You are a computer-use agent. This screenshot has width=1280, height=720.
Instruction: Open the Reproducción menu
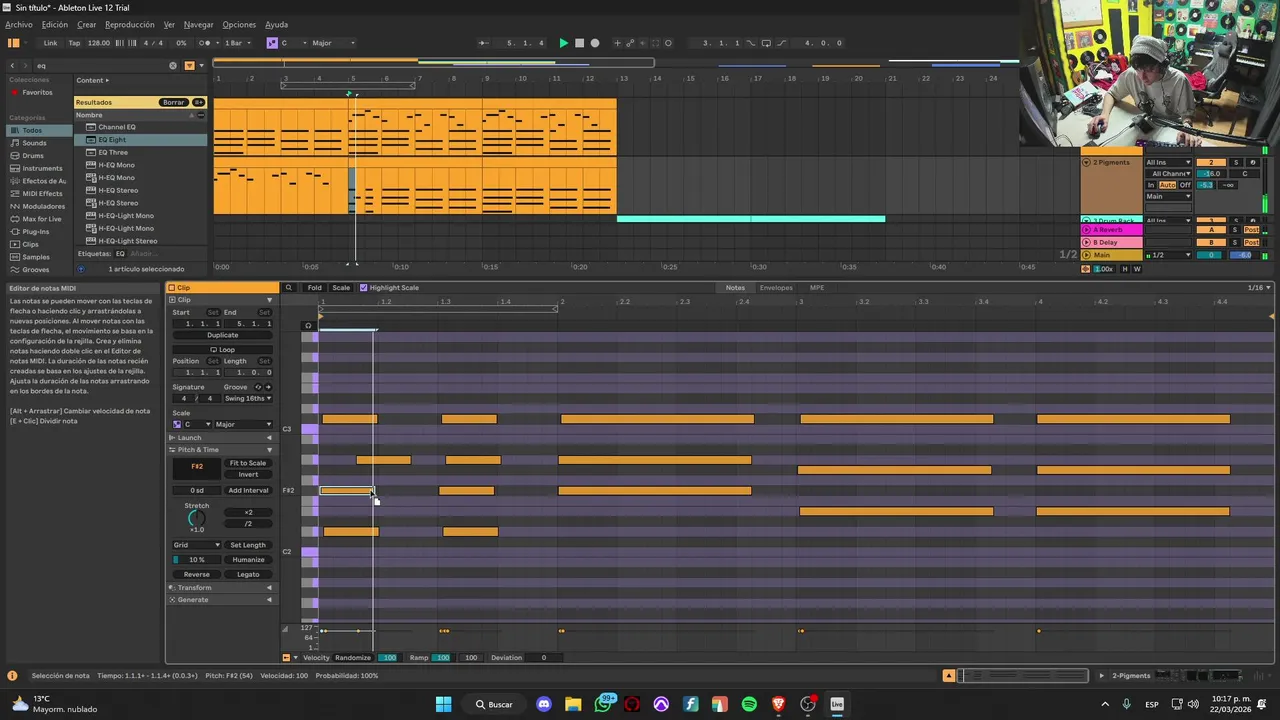click(130, 24)
